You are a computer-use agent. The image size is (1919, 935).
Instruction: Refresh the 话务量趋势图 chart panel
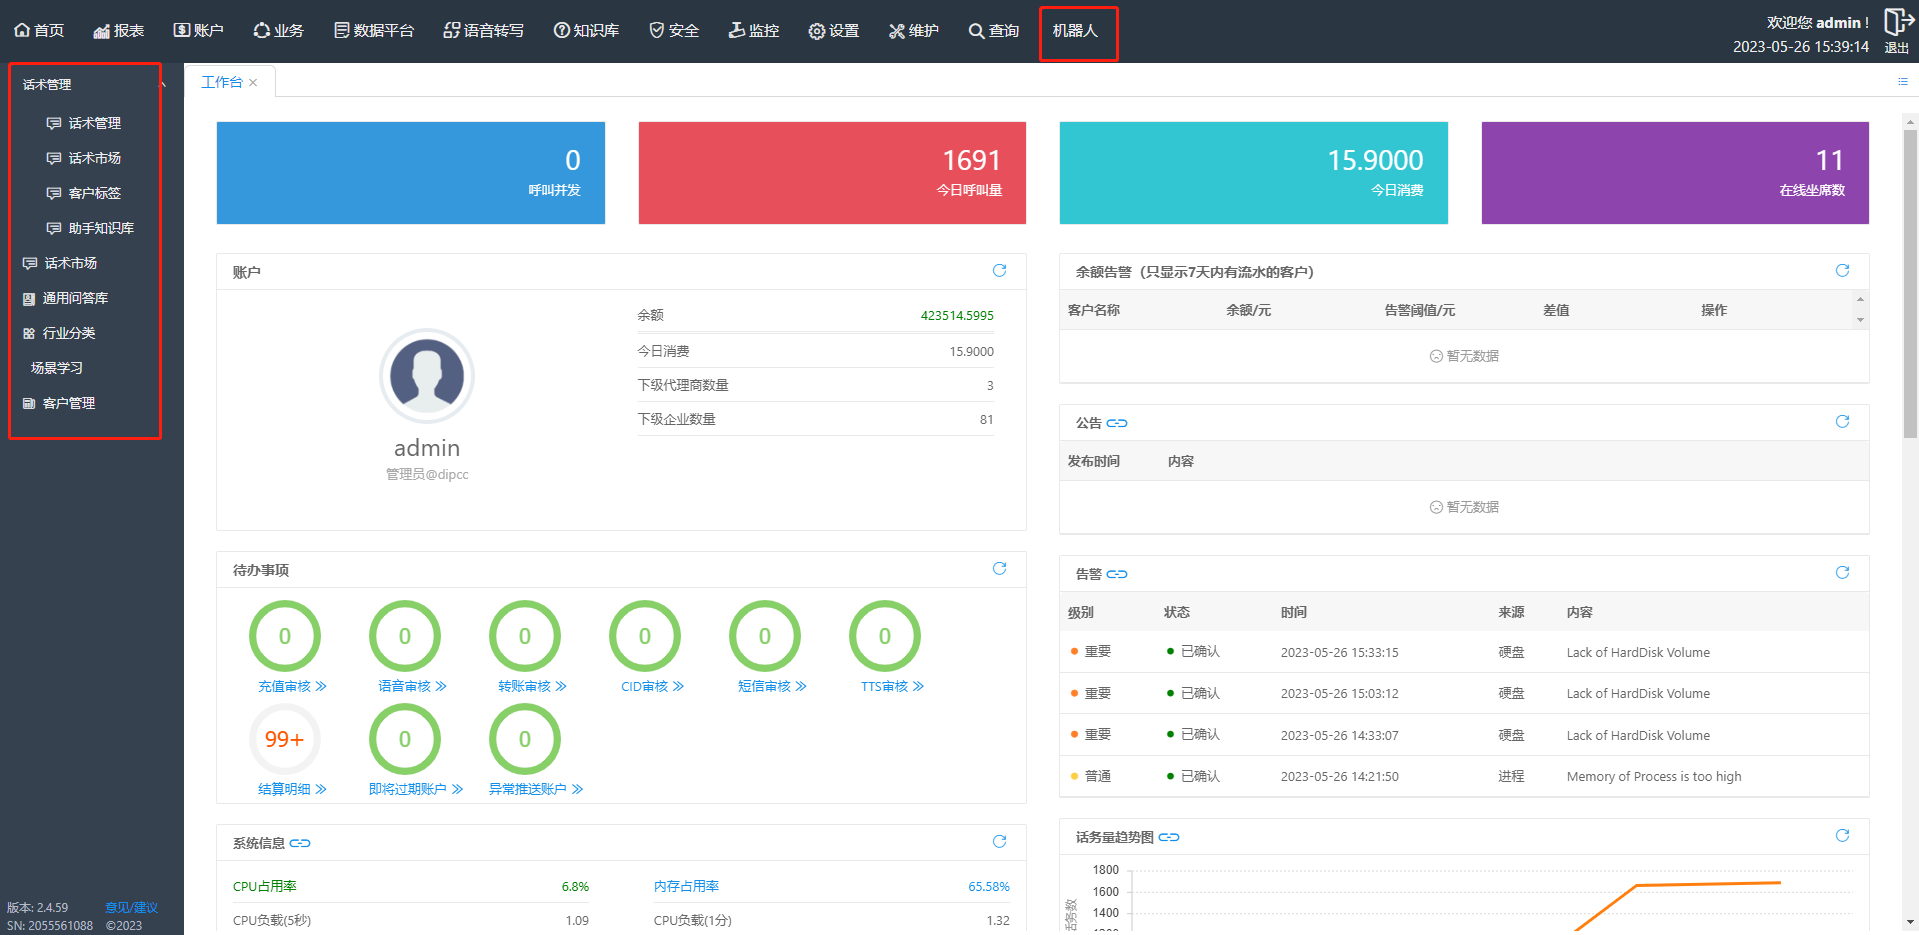tap(1842, 836)
